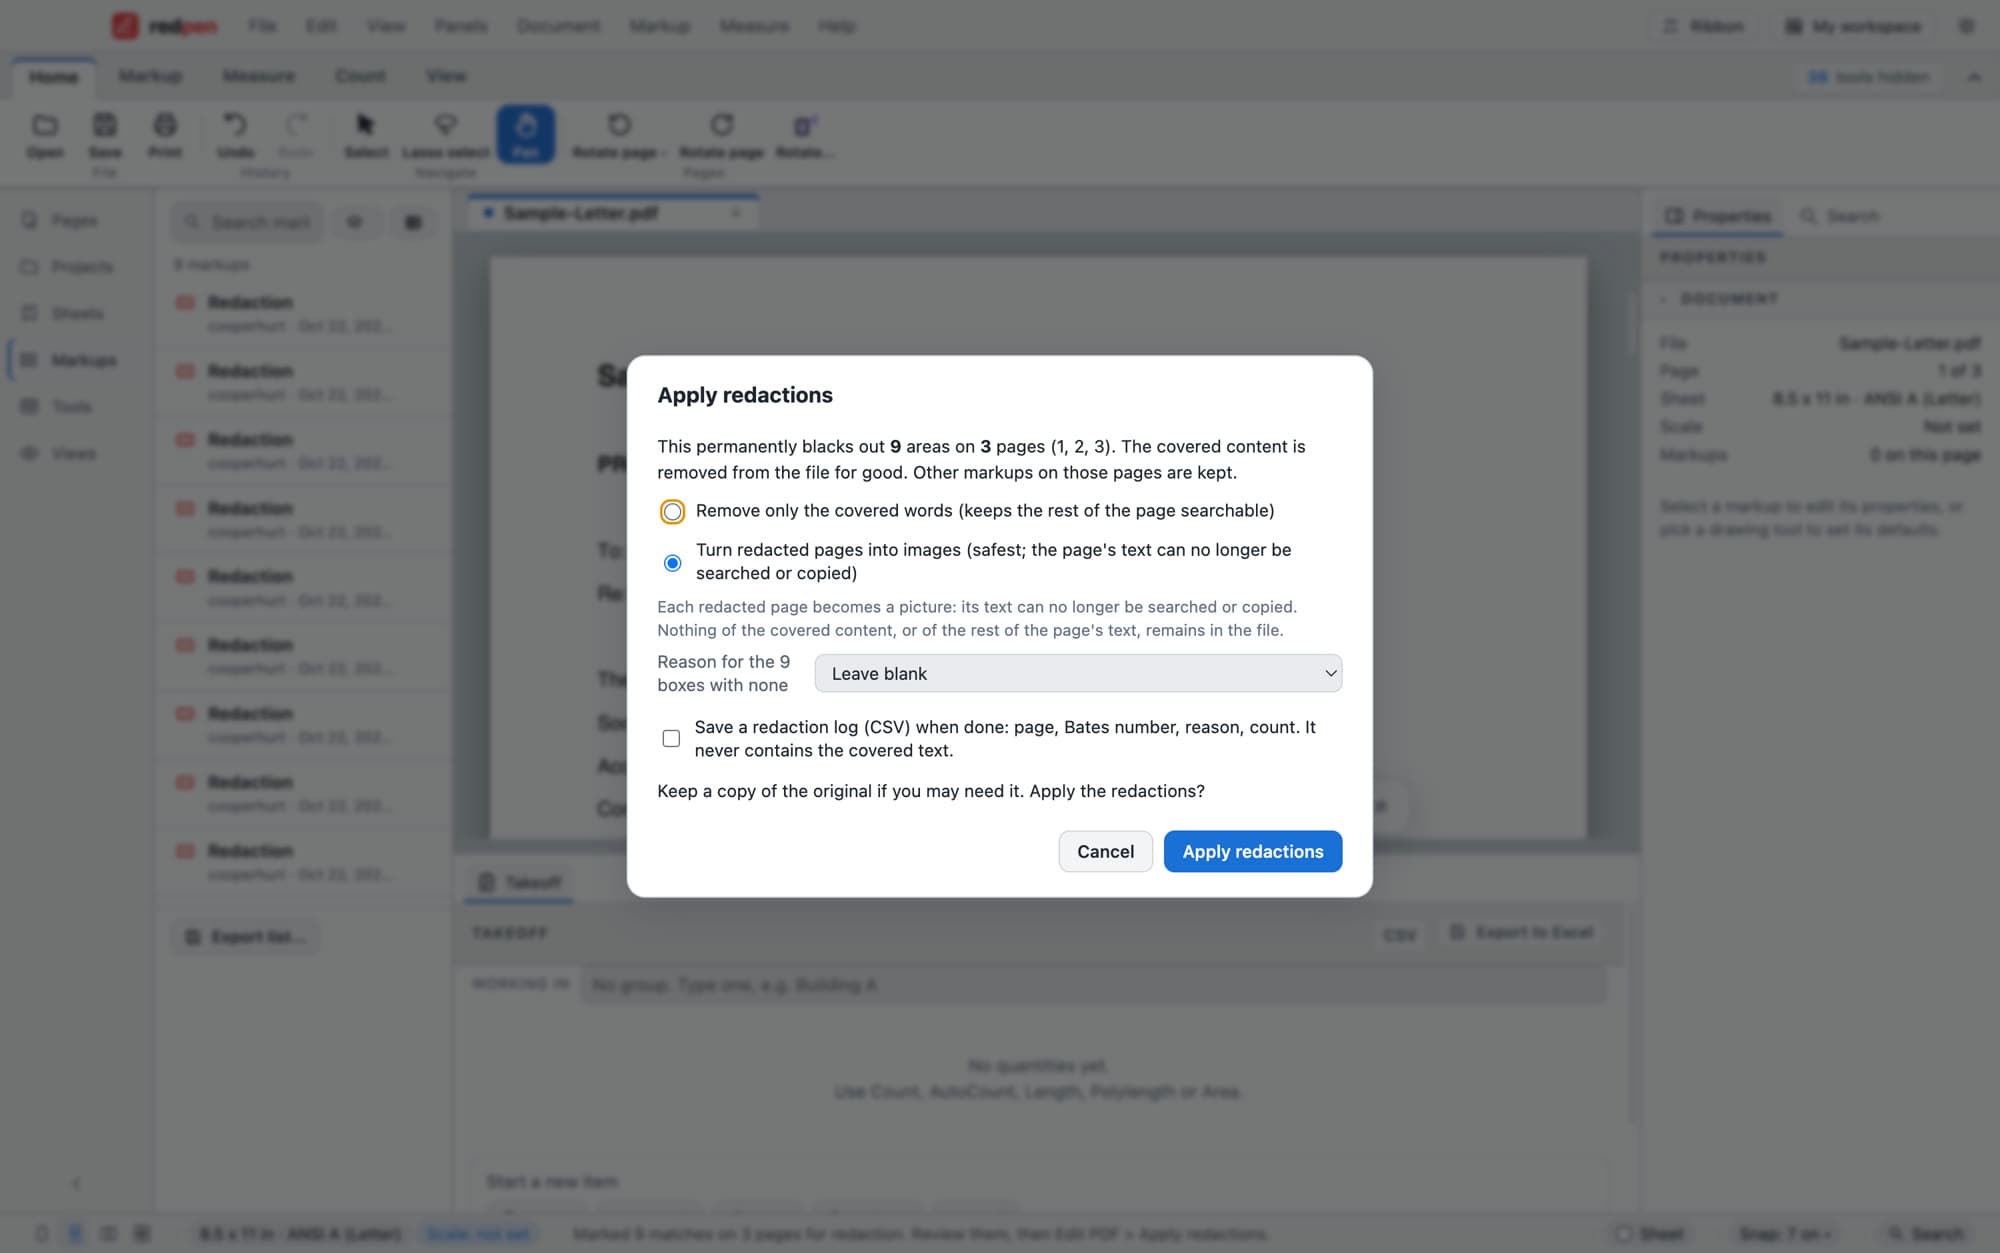Click the Open folder icon in the ribbon
This screenshot has height=1253, width=2000.
45,125
